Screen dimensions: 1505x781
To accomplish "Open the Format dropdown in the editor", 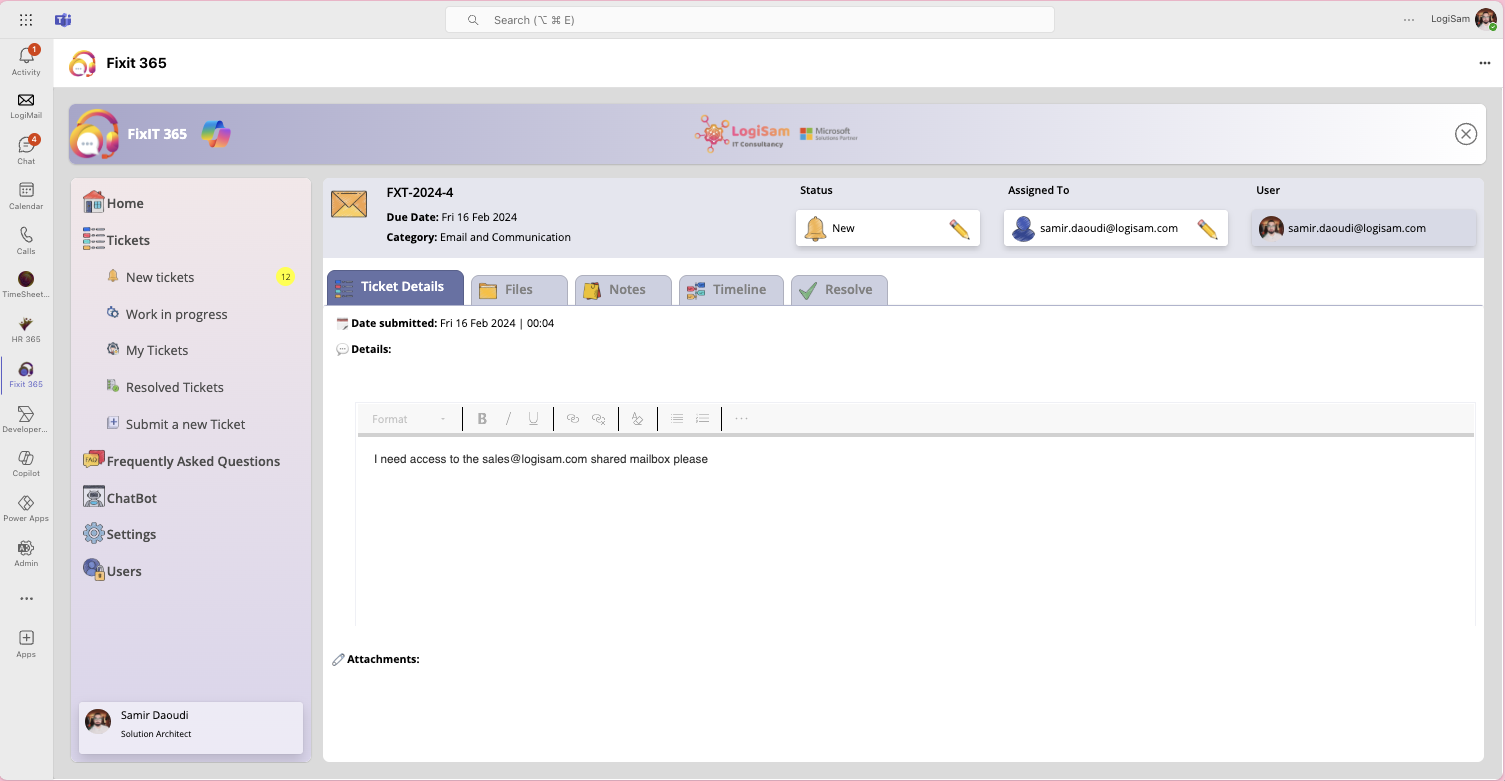I will [409, 419].
